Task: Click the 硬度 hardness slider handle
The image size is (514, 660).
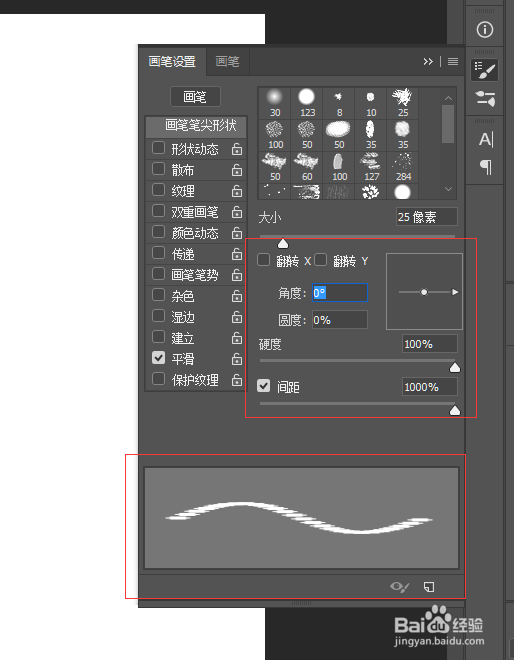Action: [x=455, y=368]
